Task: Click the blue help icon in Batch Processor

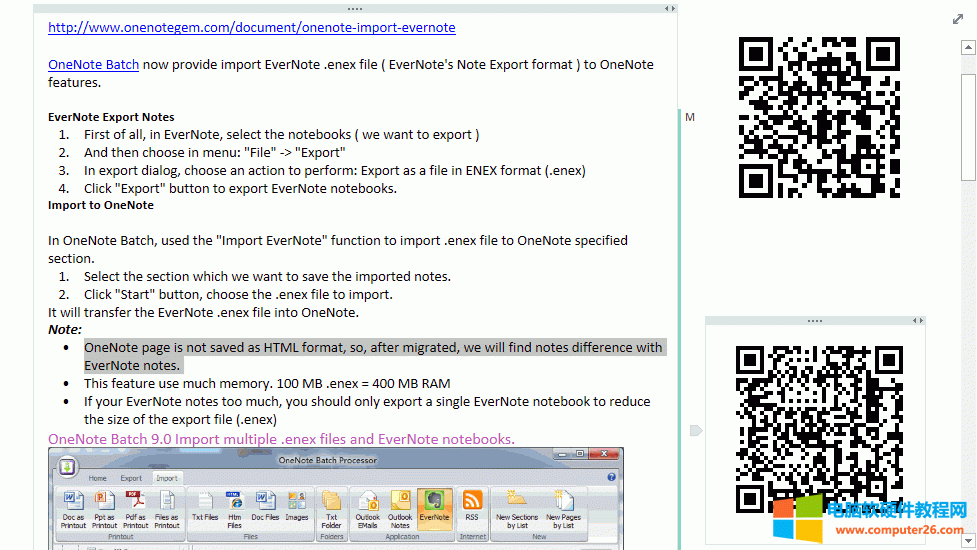Action: (x=612, y=477)
